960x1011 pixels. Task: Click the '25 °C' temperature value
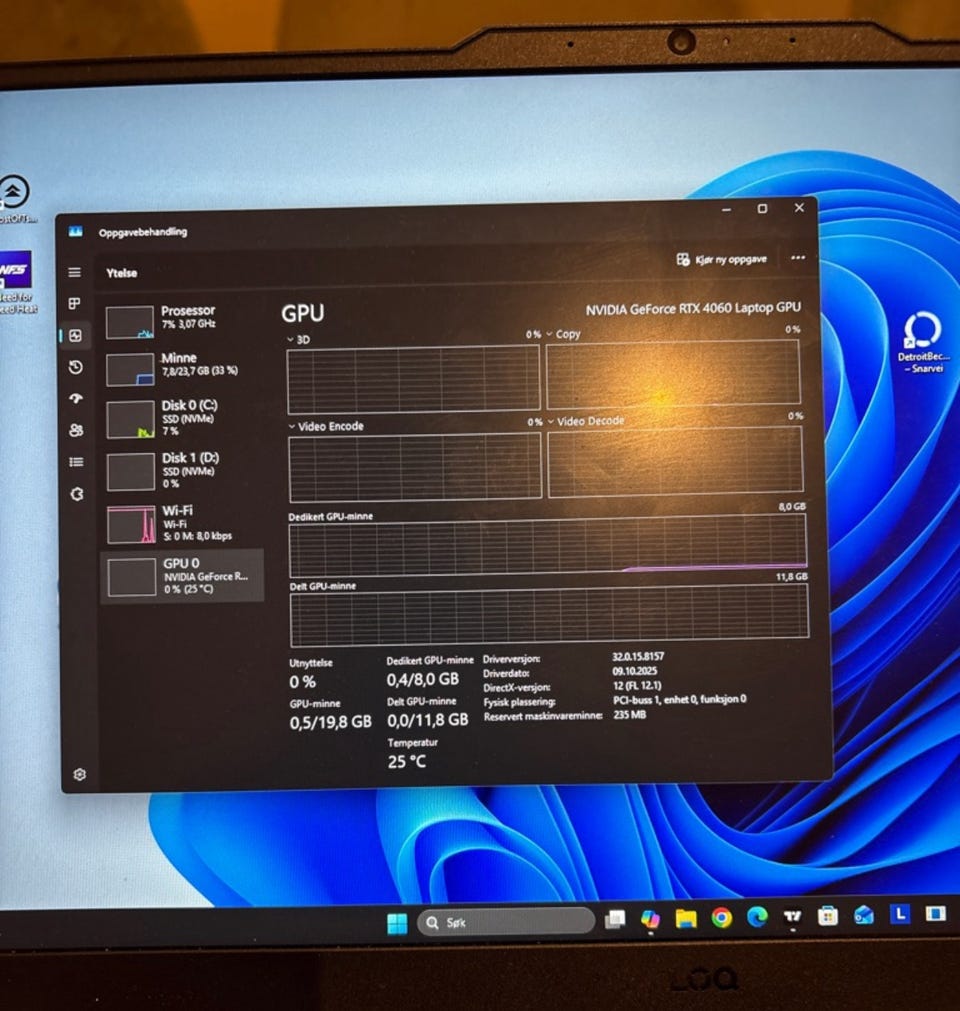pos(407,762)
